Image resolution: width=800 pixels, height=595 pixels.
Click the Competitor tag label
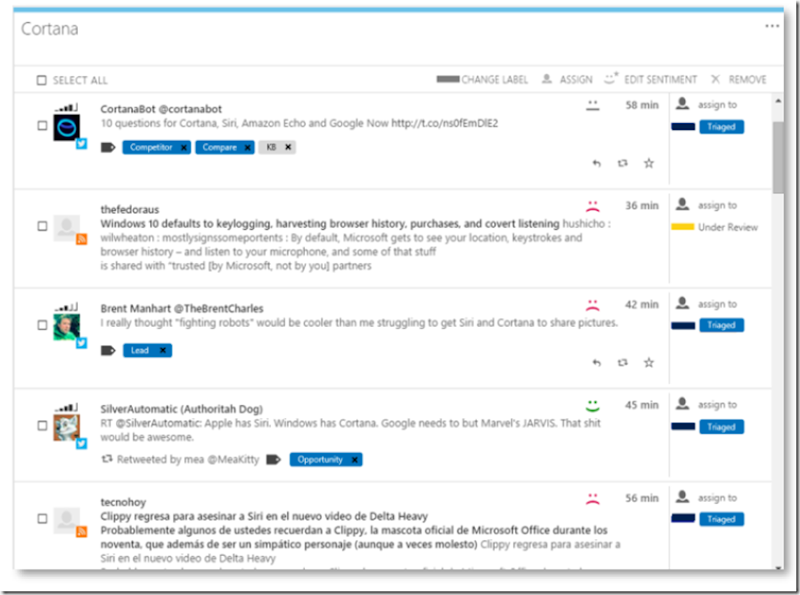[151, 147]
